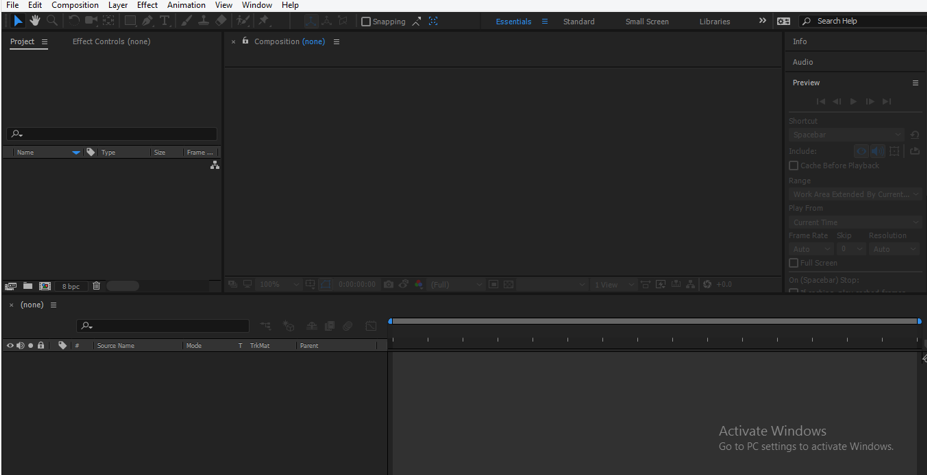Screen dimensions: 927x475
Task: Select the Pen tool
Action: [x=147, y=21]
